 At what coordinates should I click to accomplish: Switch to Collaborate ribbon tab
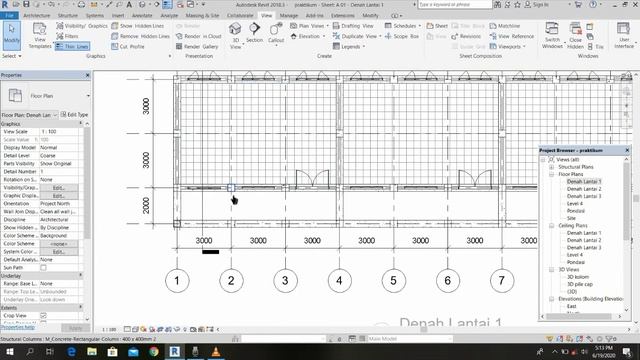[240, 16]
